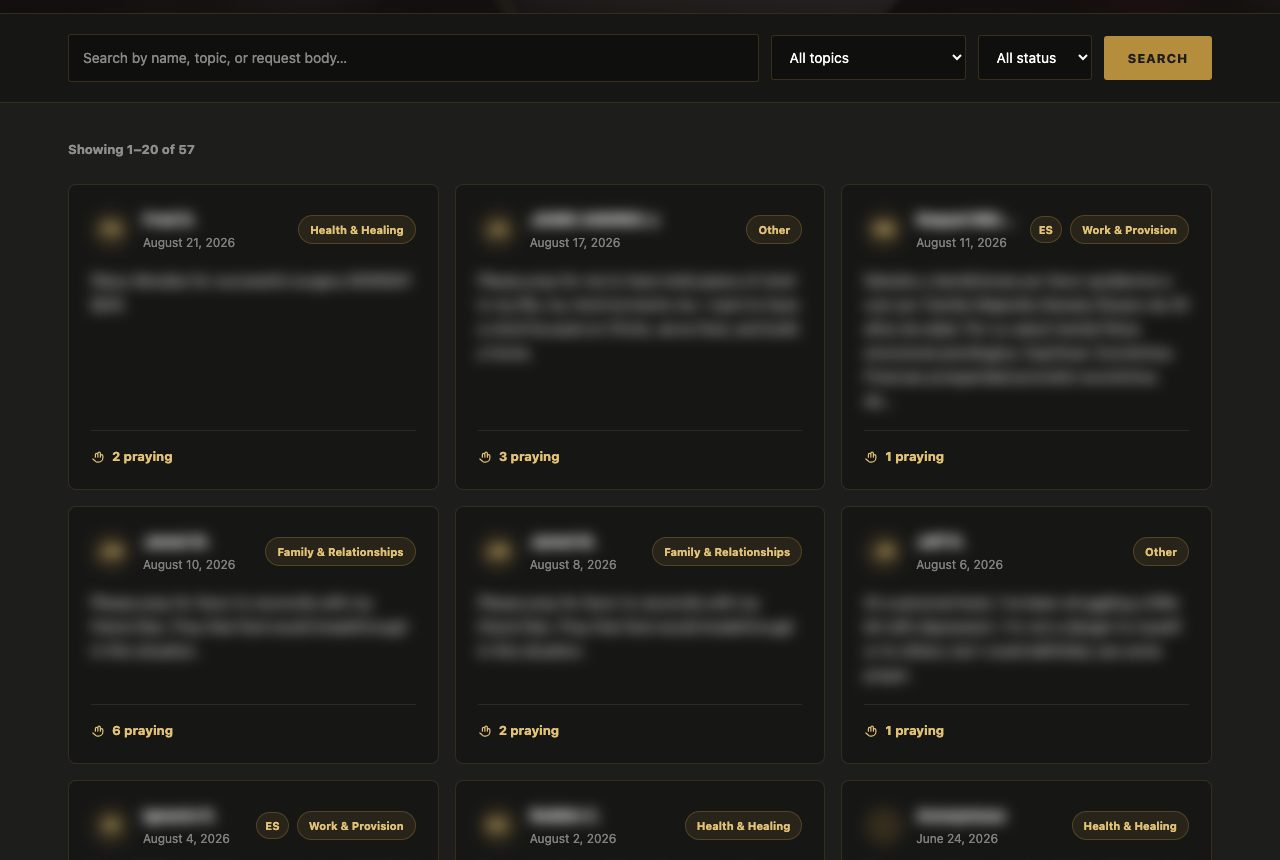Image resolution: width=1280 pixels, height=860 pixels.
Task: Click praying hands icon on August 21 card
Action: pyautogui.click(x=98, y=457)
